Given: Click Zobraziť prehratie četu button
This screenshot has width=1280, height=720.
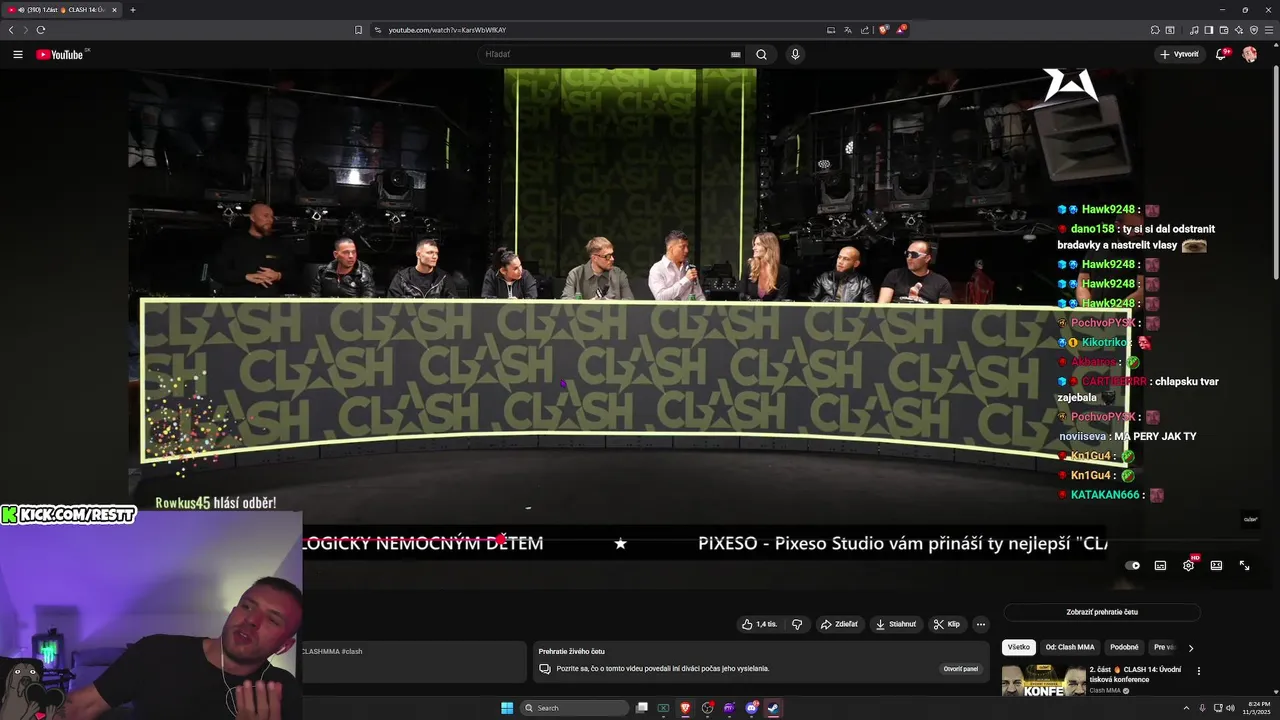Looking at the screenshot, I should 1102,612.
